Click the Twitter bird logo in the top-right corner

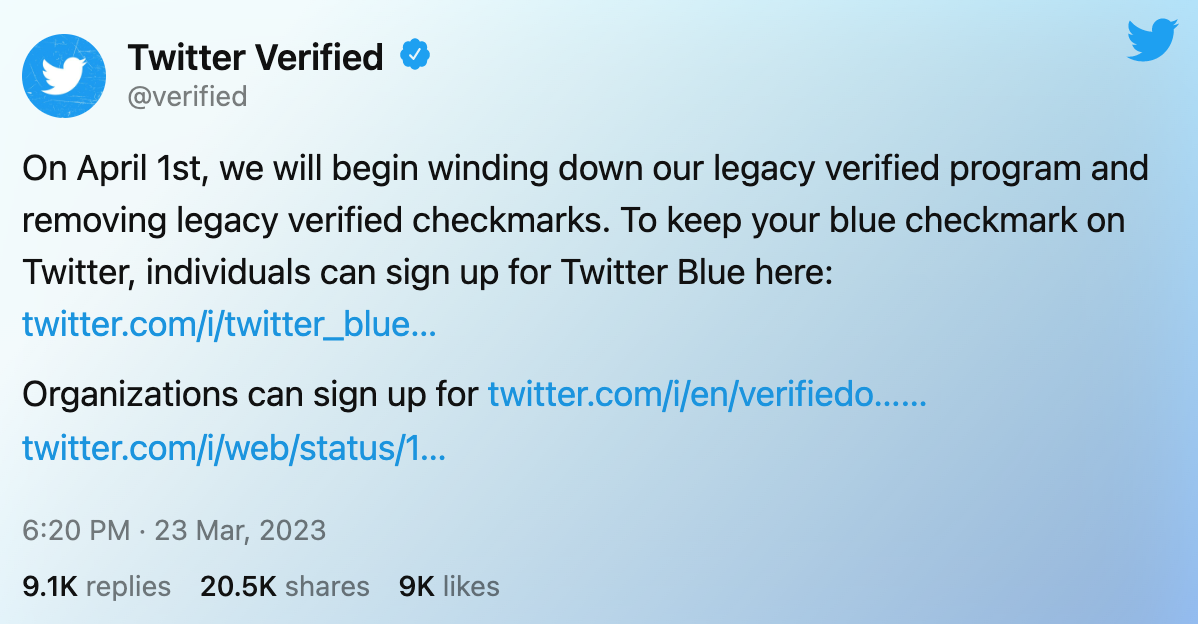pyautogui.click(x=1151, y=40)
